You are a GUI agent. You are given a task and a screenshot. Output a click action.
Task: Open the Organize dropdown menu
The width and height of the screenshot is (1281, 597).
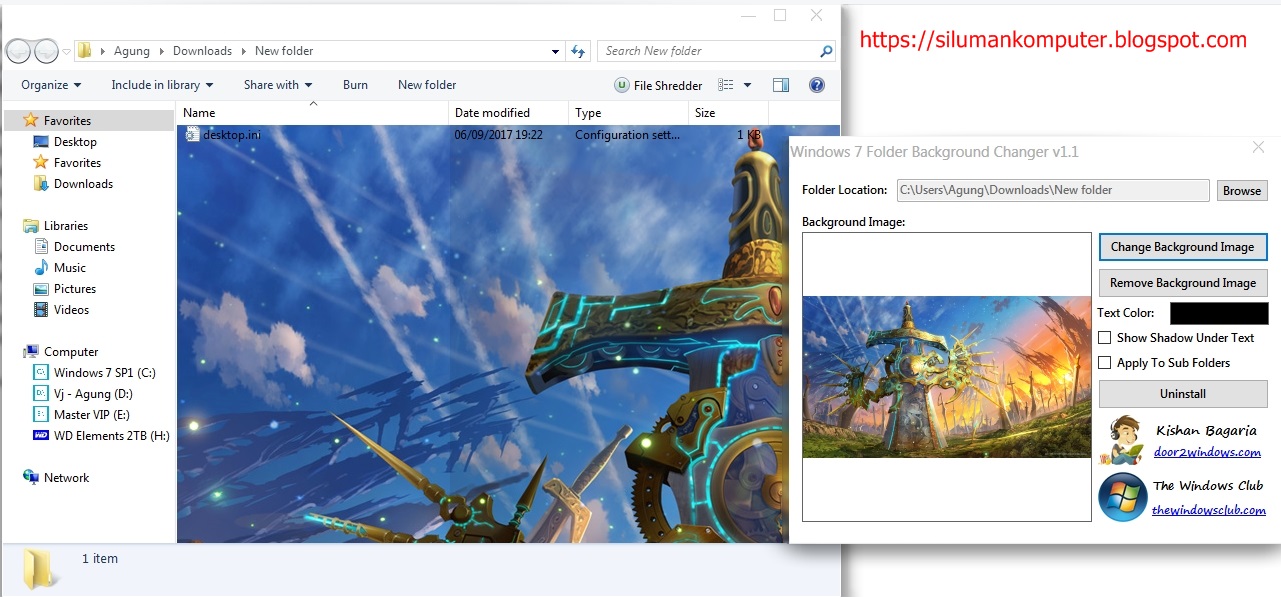click(x=51, y=85)
